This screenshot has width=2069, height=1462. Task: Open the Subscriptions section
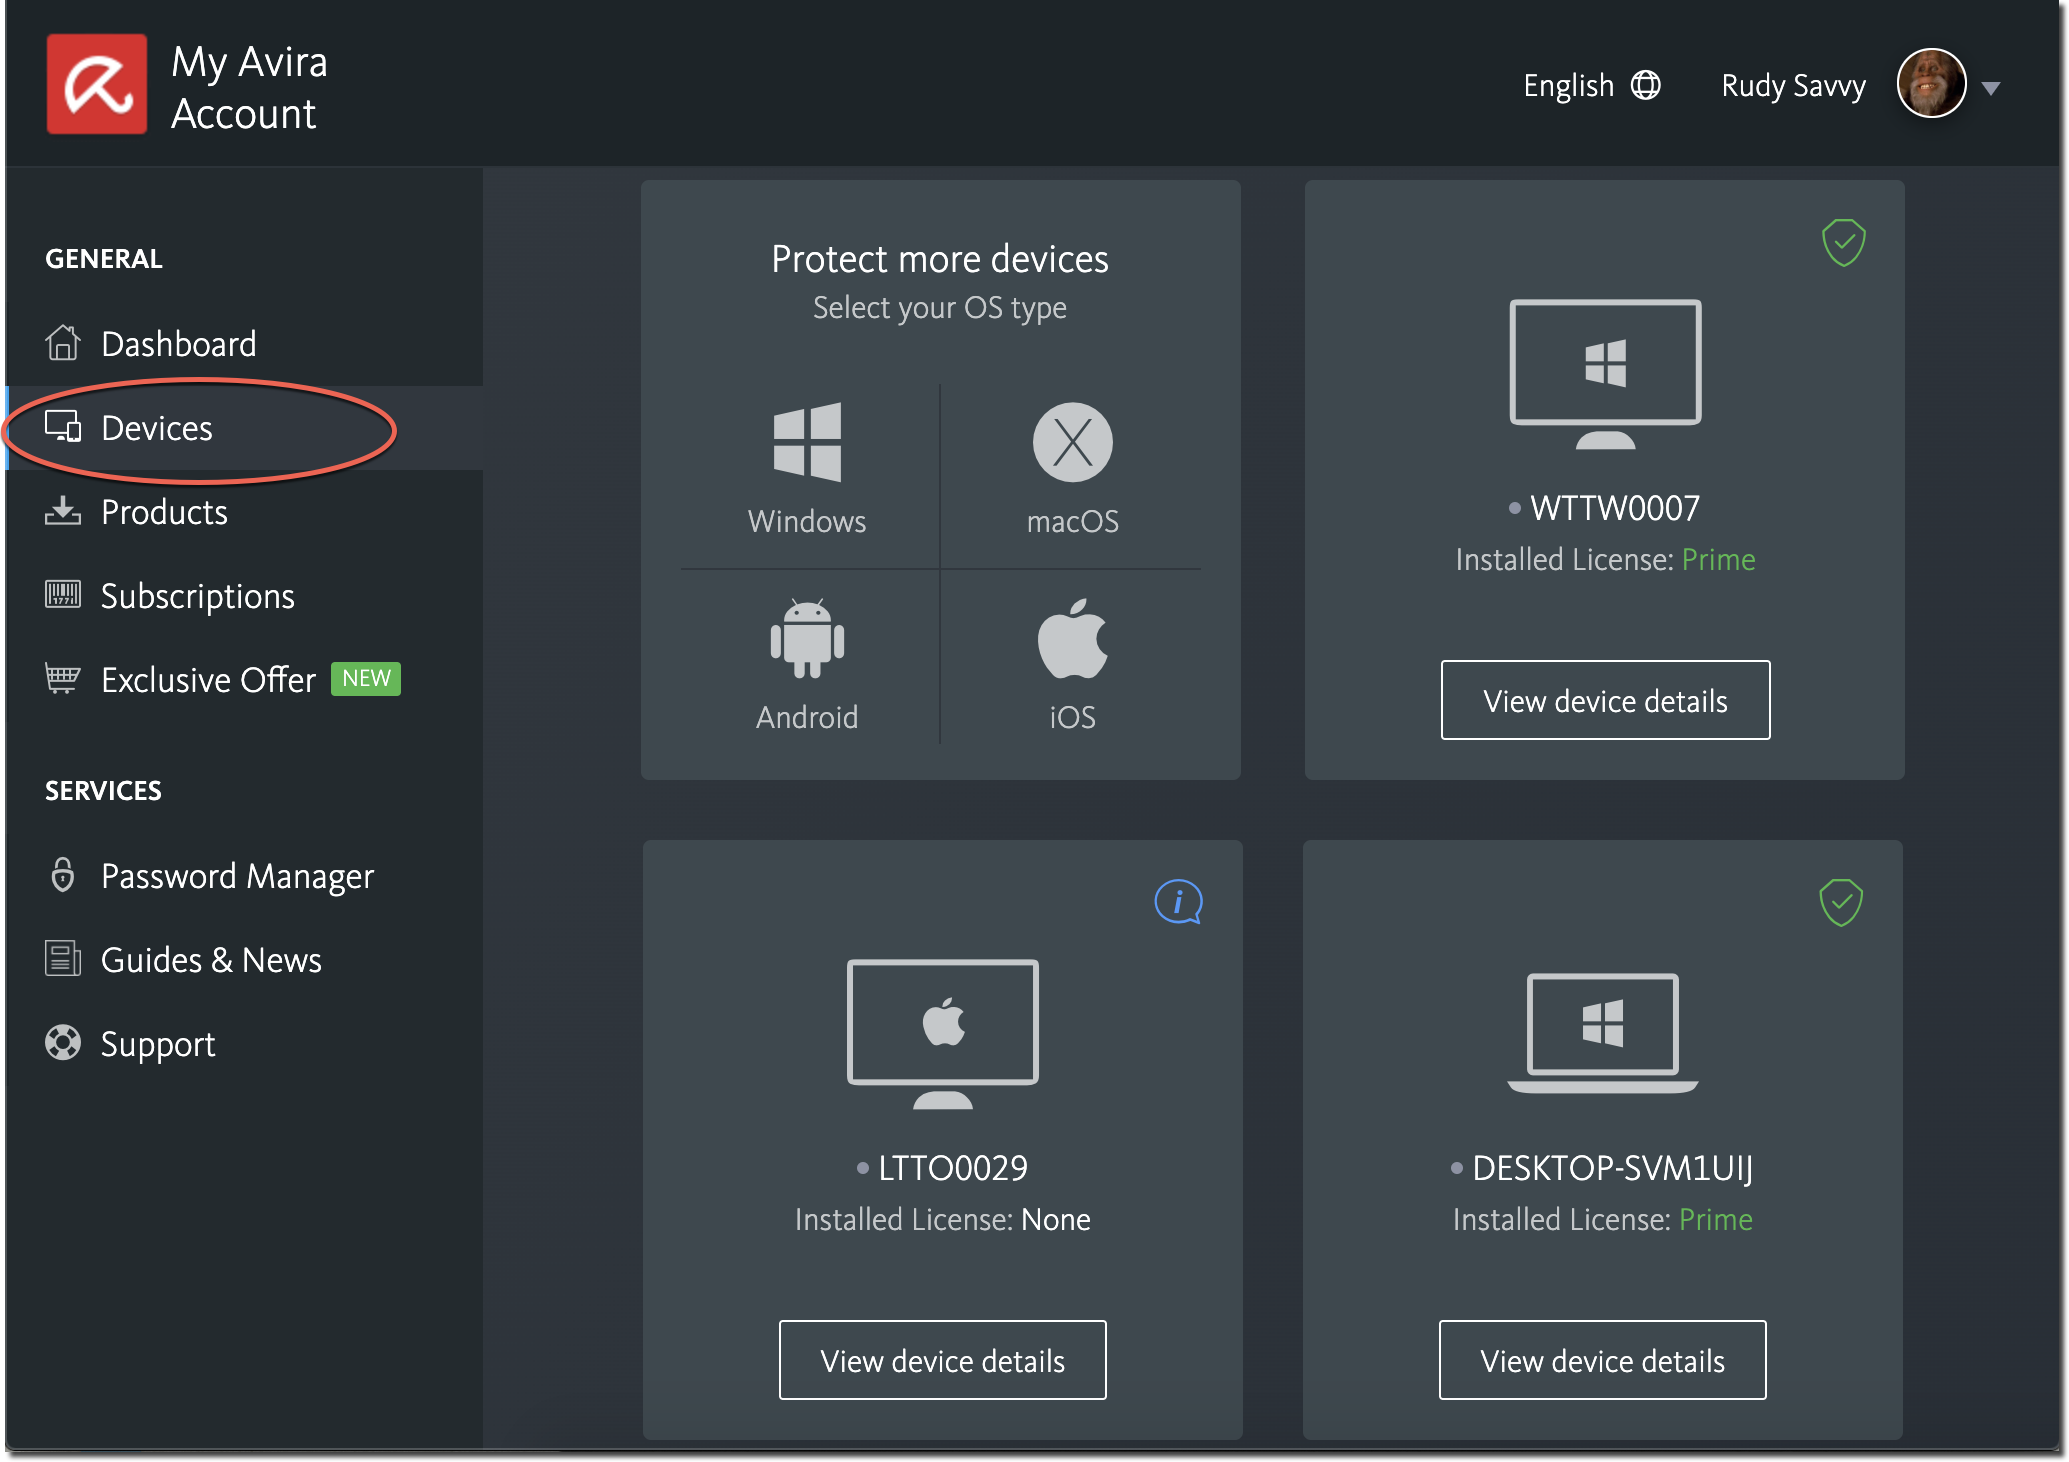pos(244,595)
